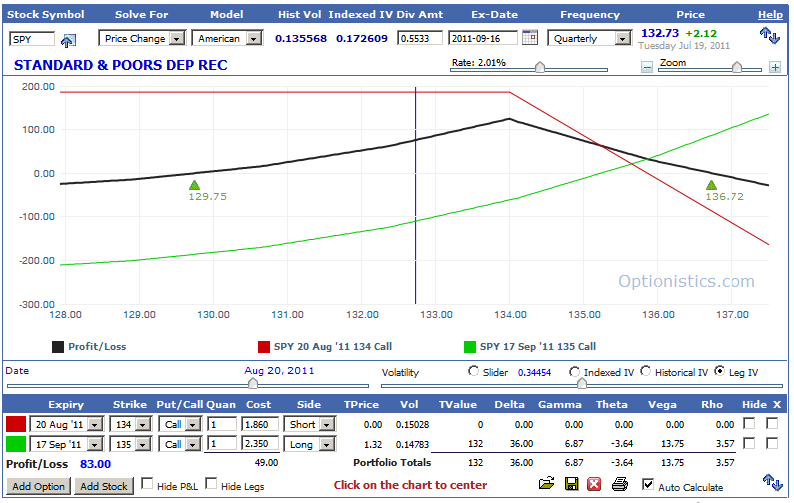Click the SPY stock symbol field
The width and height of the screenshot is (794, 503).
[x=32, y=39]
